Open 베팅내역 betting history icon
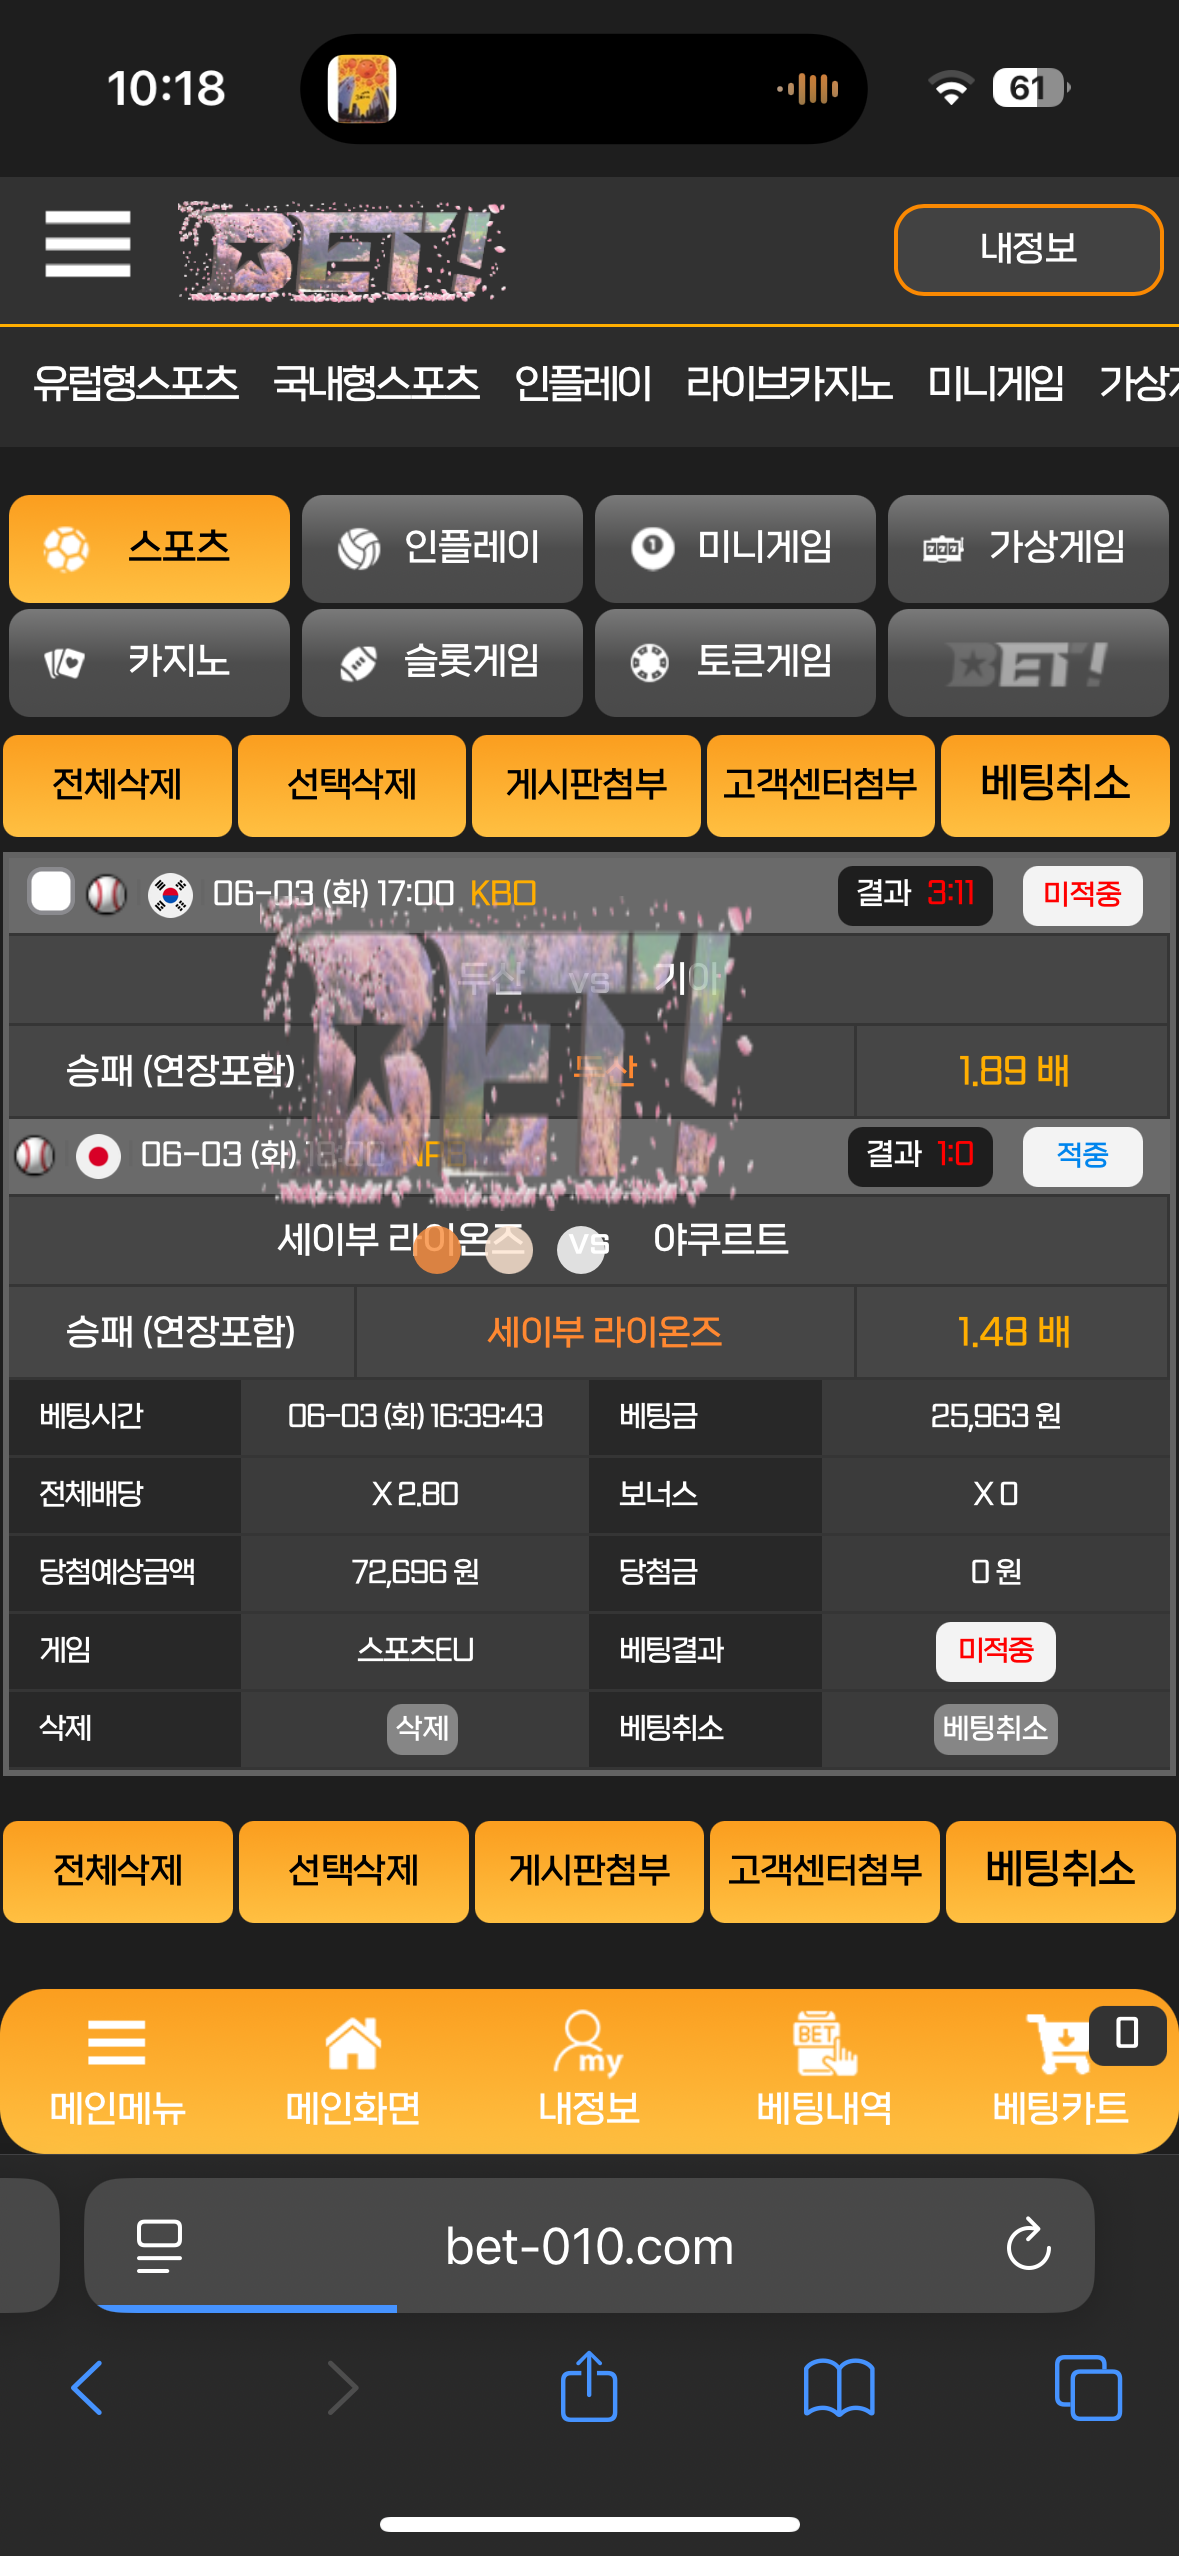 tap(825, 2043)
